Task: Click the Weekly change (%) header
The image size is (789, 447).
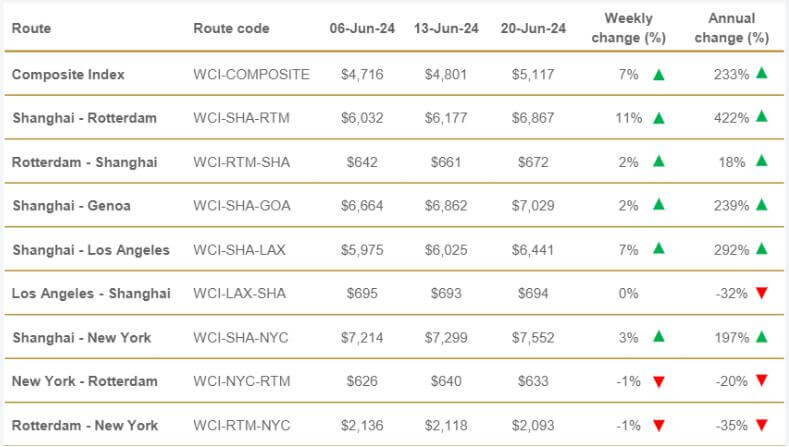Action: [628, 28]
